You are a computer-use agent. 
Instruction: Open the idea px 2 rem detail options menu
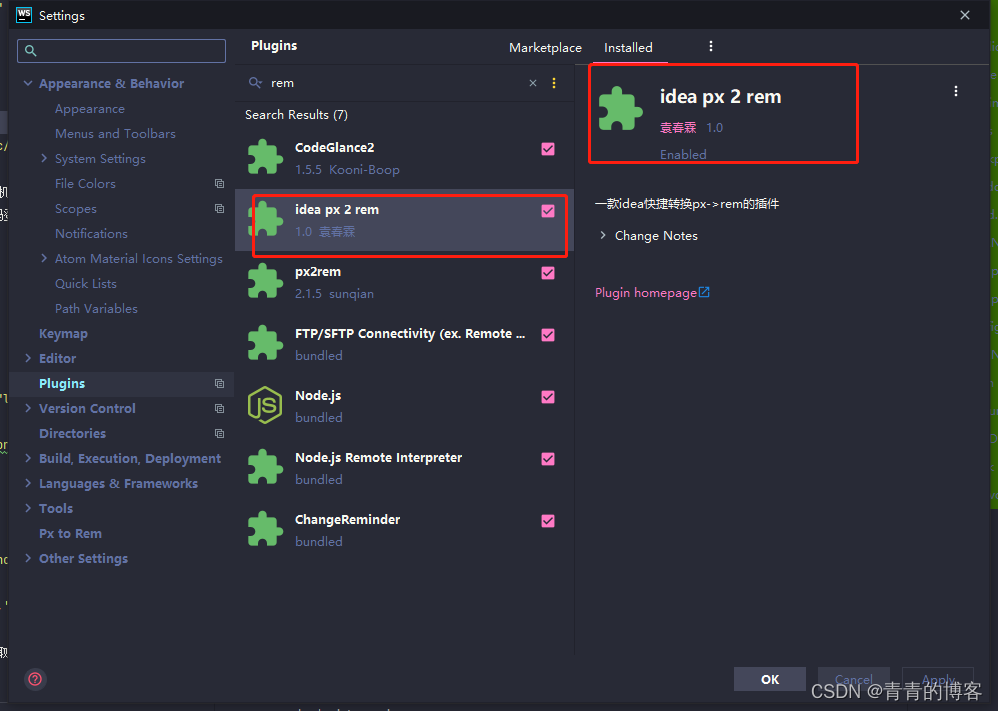click(955, 91)
